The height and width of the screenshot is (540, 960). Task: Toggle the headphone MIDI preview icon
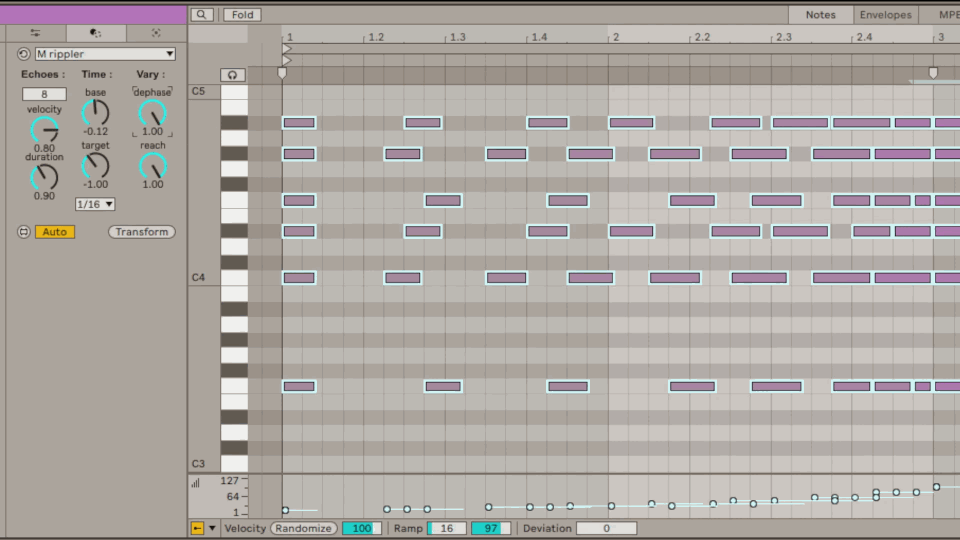[x=233, y=75]
